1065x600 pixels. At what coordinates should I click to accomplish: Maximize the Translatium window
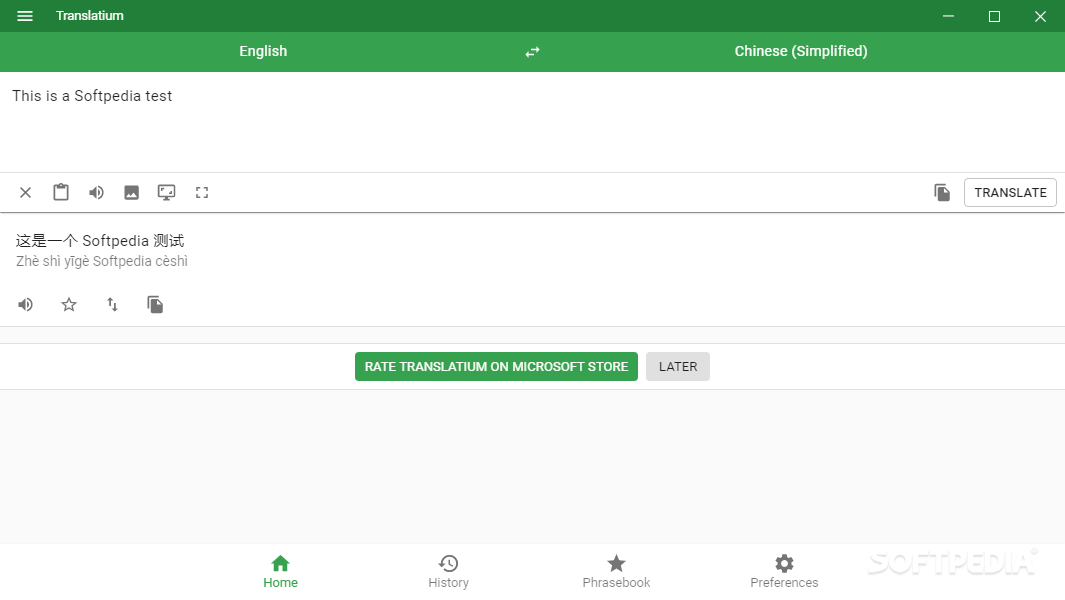tap(994, 16)
